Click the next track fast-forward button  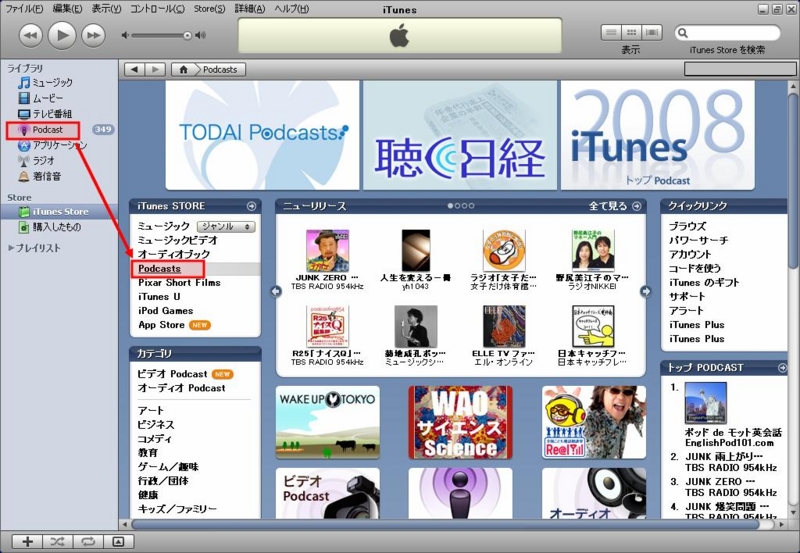93,35
